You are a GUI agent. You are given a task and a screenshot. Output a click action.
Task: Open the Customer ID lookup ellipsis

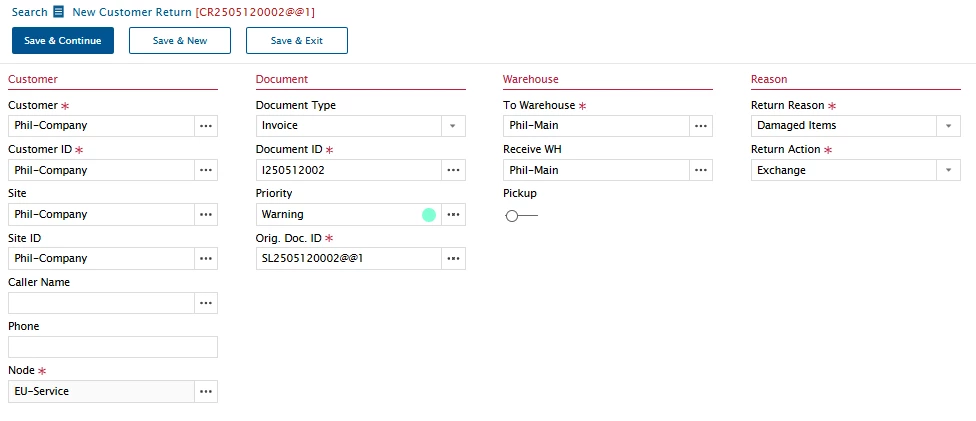(x=206, y=170)
